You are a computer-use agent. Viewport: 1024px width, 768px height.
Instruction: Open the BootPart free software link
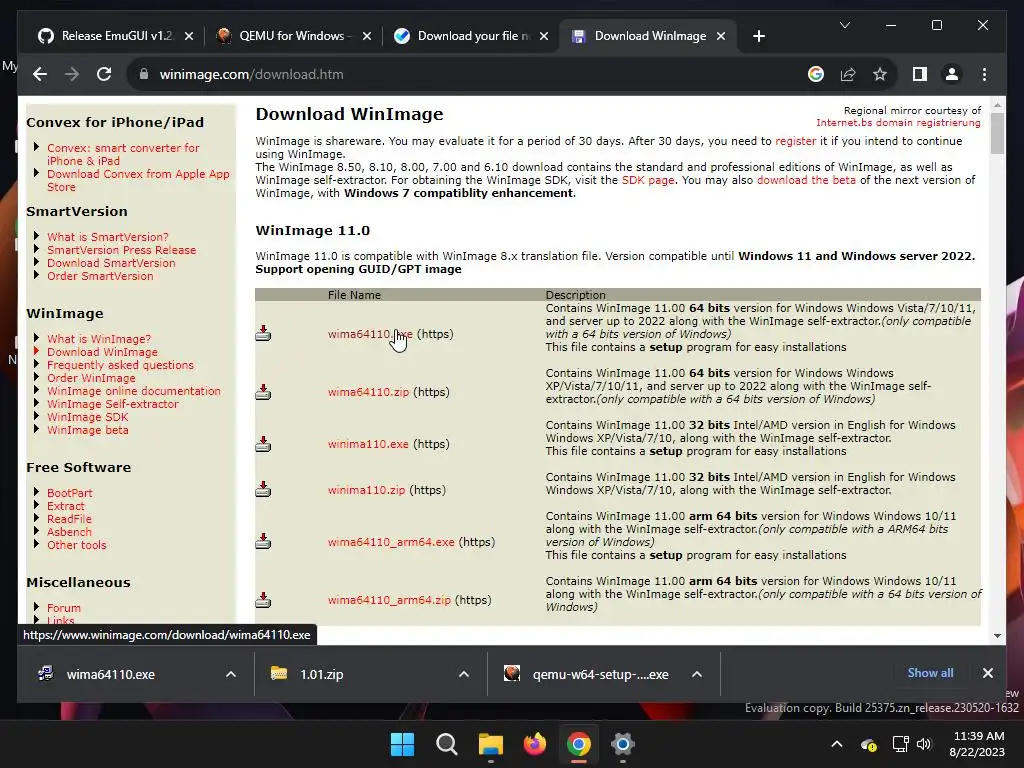(x=70, y=493)
